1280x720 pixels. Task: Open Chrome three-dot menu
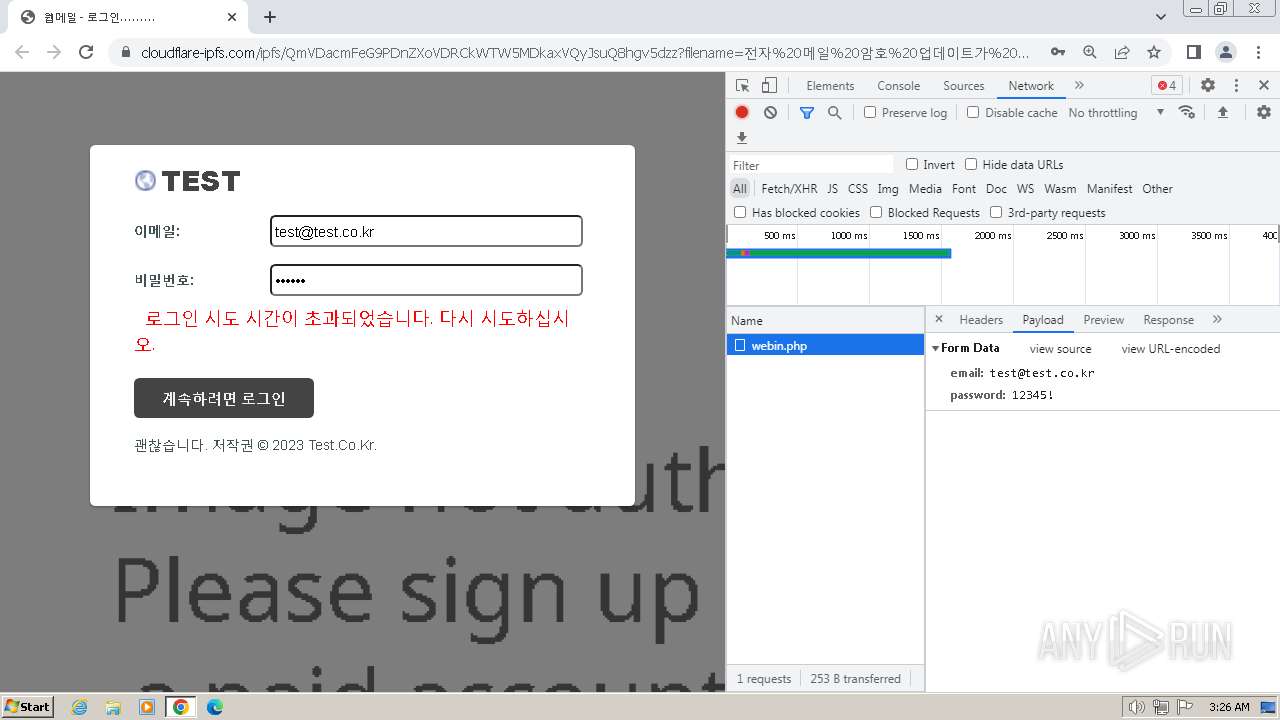(x=1257, y=52)
